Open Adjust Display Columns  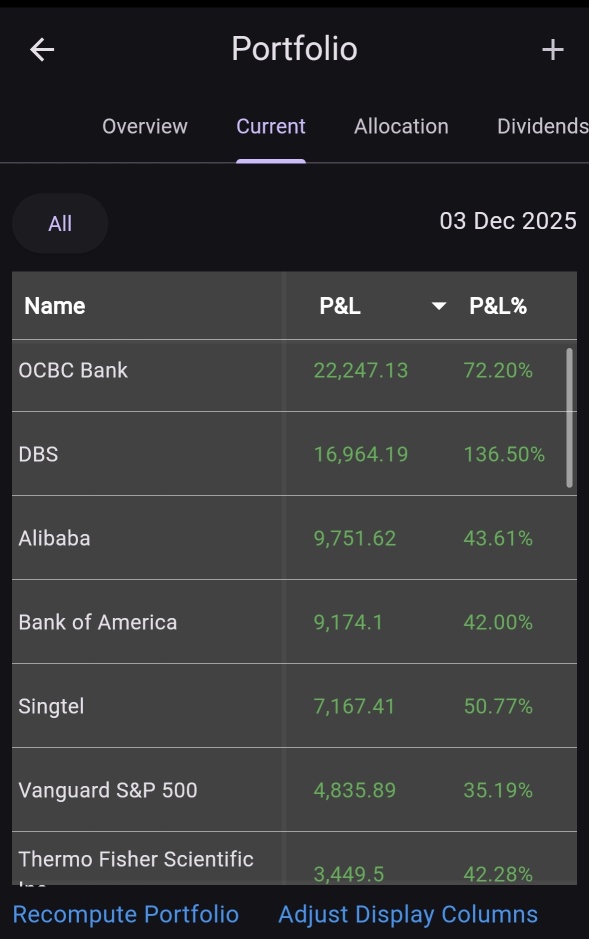coord(408,914)
